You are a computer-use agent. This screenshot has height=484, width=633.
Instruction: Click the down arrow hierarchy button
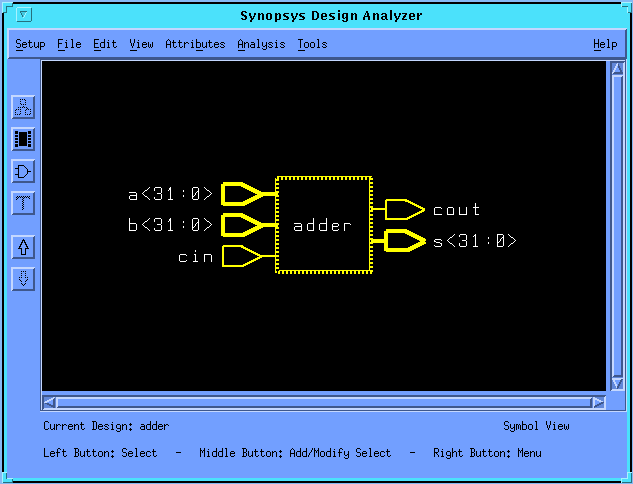pyautogui.click(x=23, y=279)
